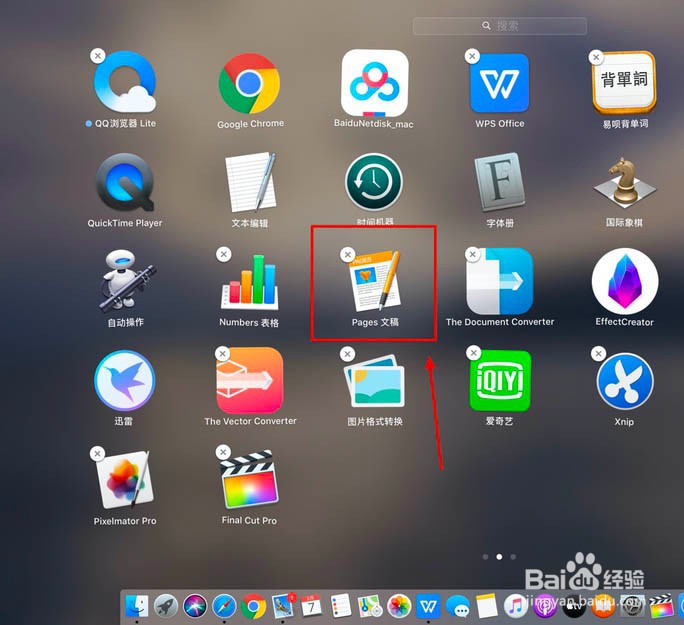Open Maps in the Dock
The height and width of the screenshot is (625, 684).
click(370, 606)
